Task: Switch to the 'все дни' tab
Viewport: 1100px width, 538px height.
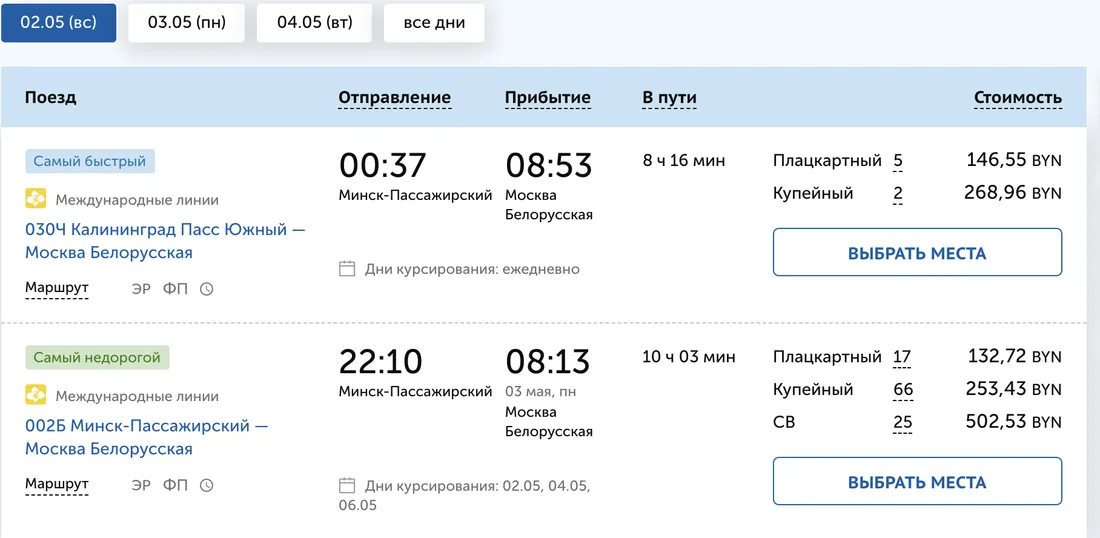Action: tap(434, 22)
